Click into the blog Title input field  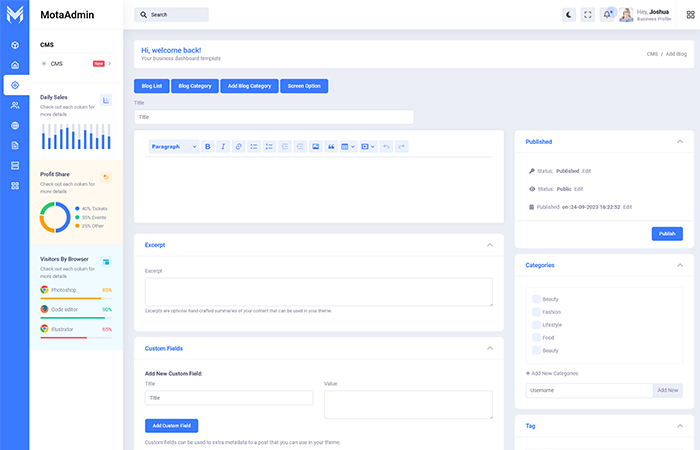coord(273,117)
